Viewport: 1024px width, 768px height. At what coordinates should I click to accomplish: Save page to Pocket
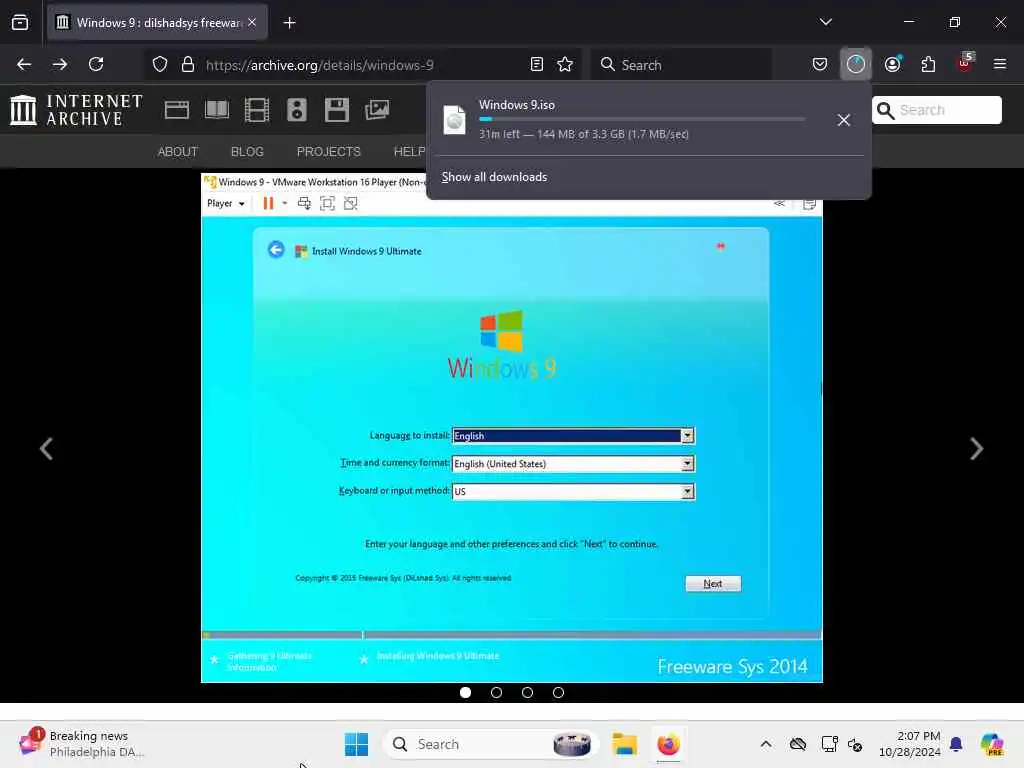click(x=820, y=64)
